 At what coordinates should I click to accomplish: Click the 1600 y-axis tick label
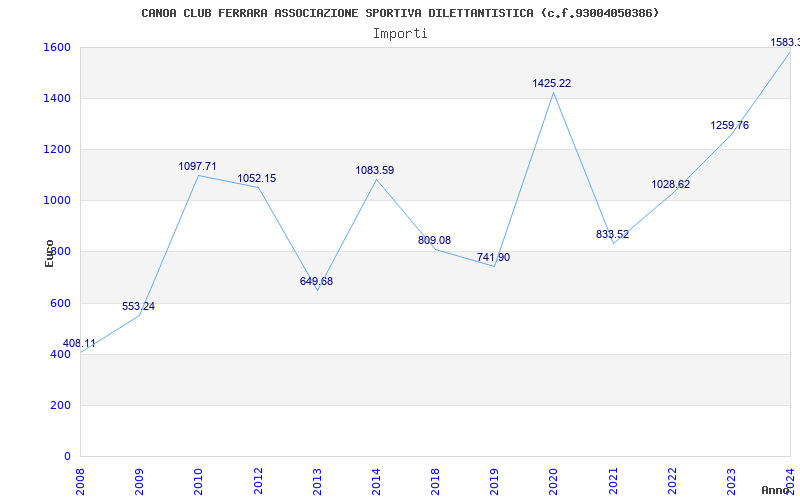[58, 47]
